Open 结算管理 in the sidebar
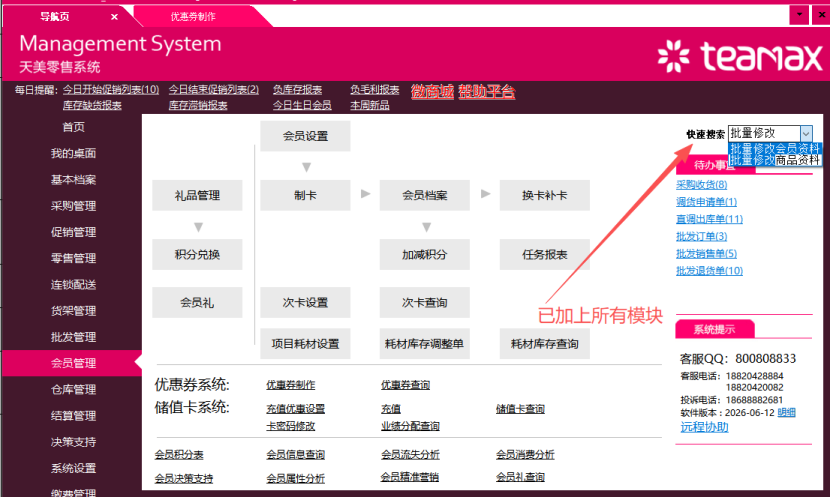 (x=73, y=415)
